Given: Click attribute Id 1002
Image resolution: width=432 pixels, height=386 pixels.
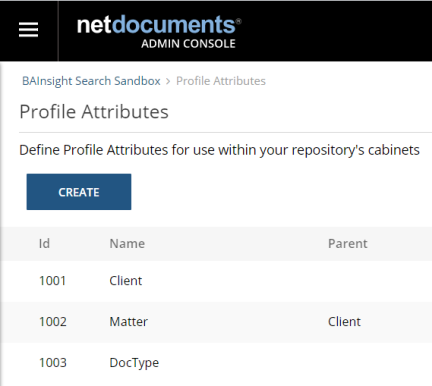Looking at the screenshot, I should coord(53,322).
